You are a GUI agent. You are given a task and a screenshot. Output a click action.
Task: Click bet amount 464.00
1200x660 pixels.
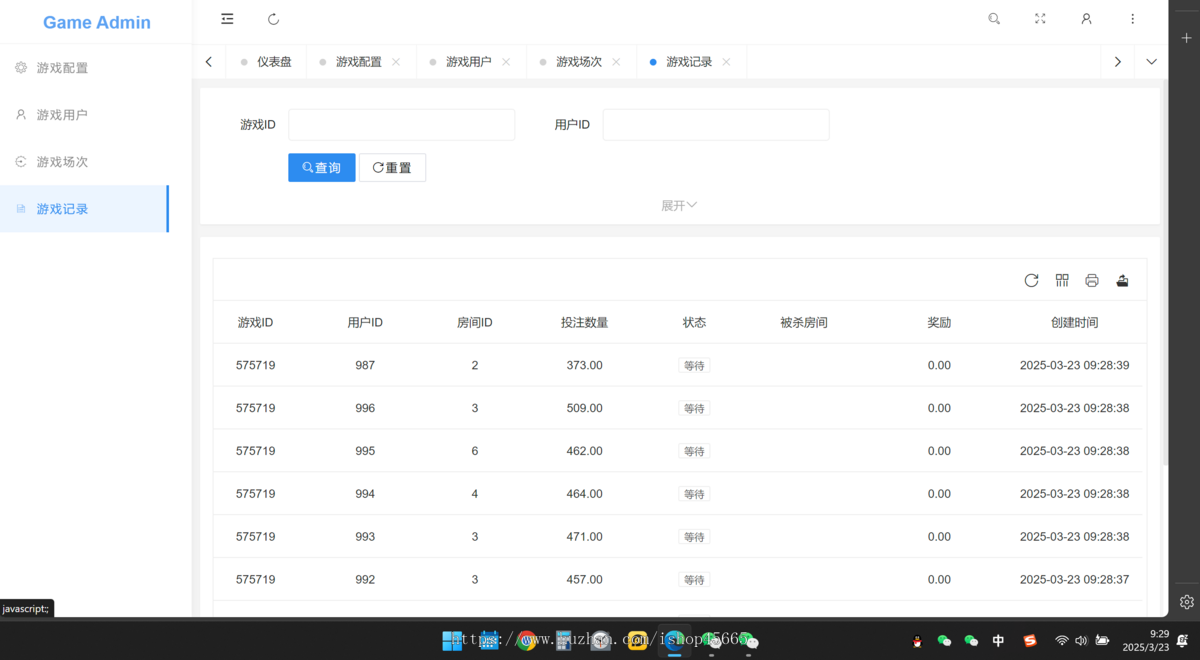pyautogui.click(x=585, y=494)
